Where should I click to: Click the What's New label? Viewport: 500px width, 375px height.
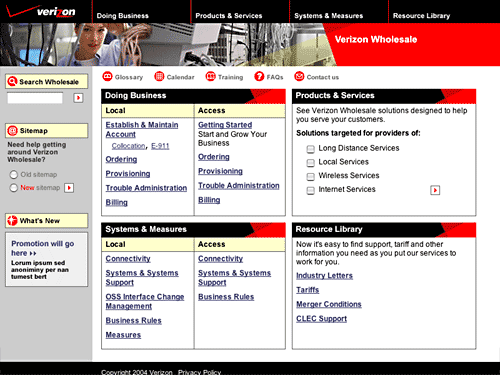(40, 221)
